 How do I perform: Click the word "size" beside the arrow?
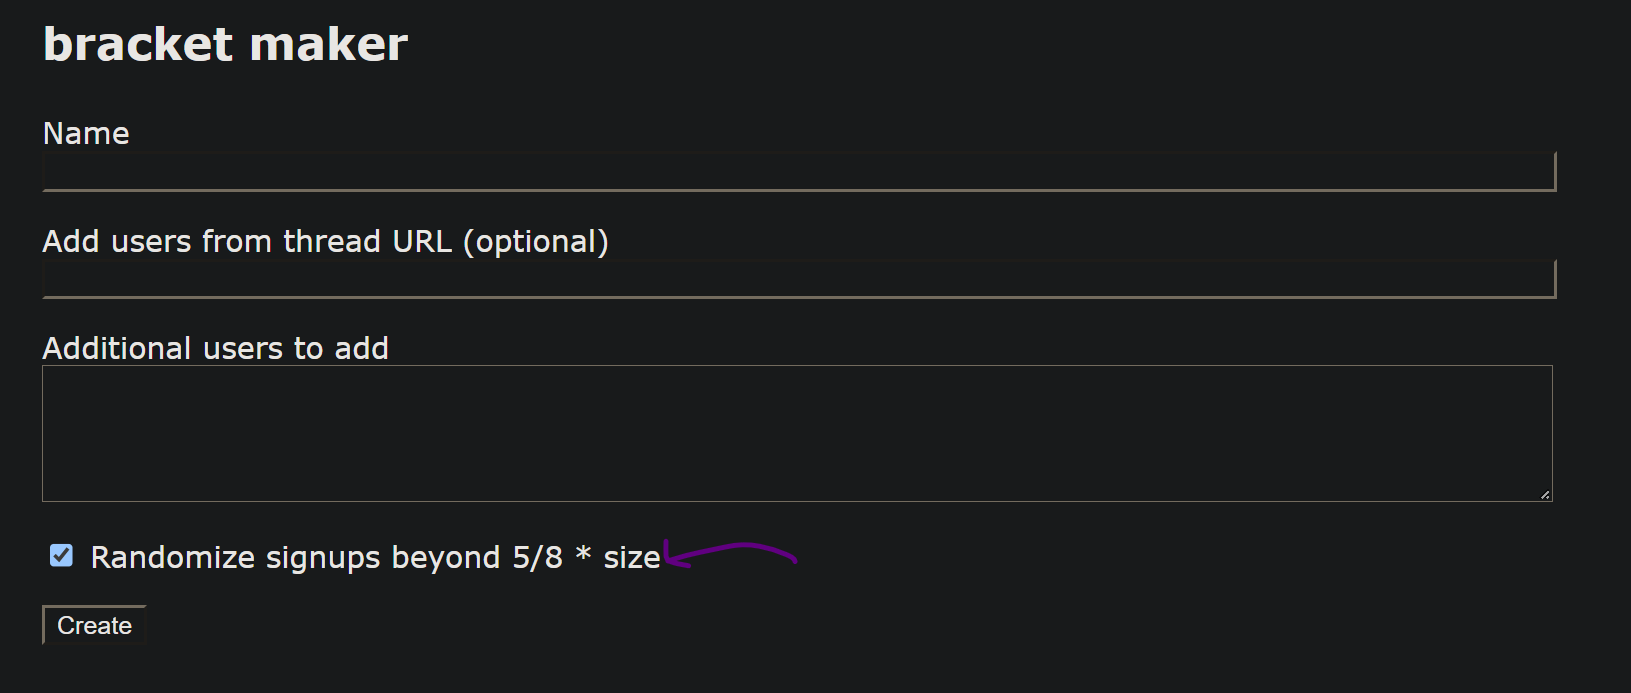(632, 558)
